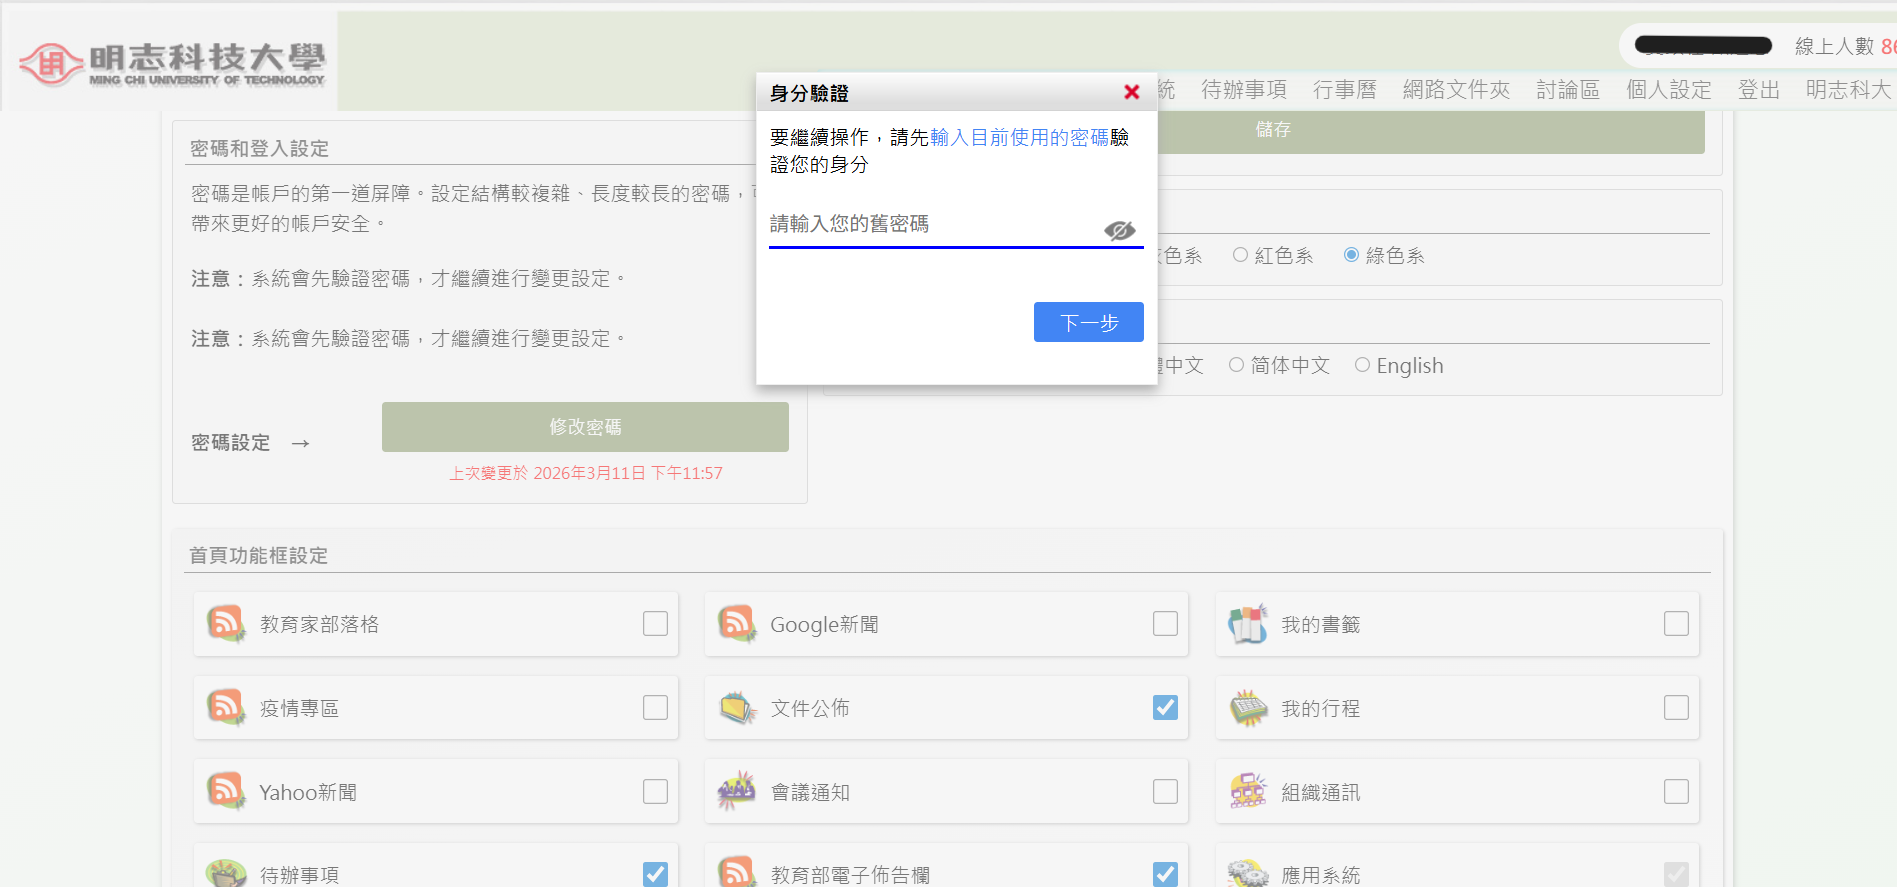The image size is (1897, 887).
Task: Uncheck the 文件公佈 checkbox
Action: (1165, 707)
